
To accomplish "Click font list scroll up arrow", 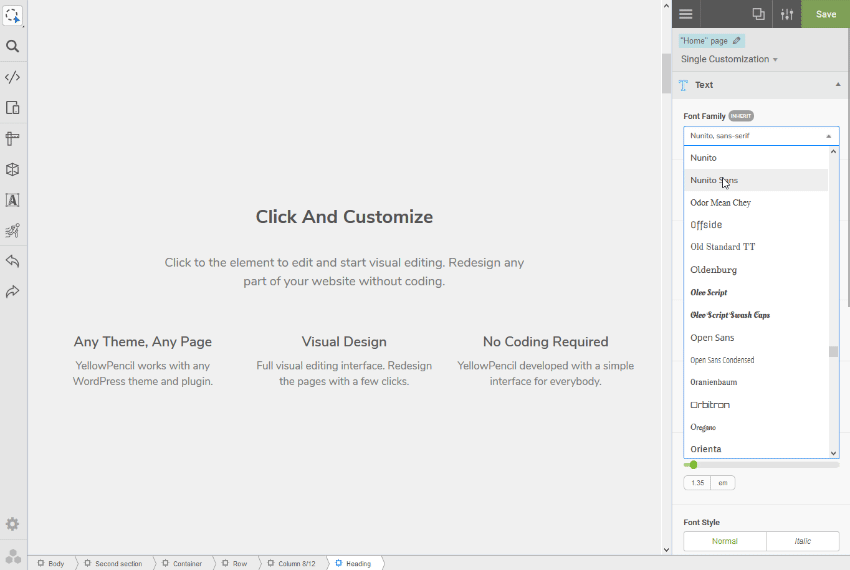I will [834, 152].
